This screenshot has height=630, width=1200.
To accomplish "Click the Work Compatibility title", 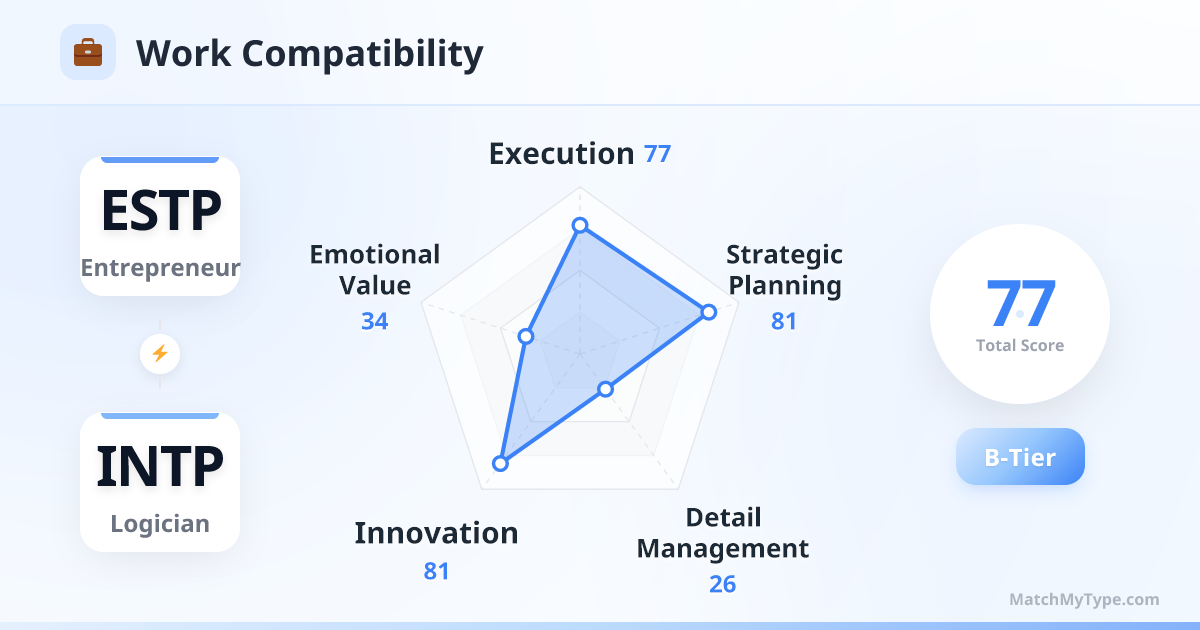I will [x=309, y=53].
